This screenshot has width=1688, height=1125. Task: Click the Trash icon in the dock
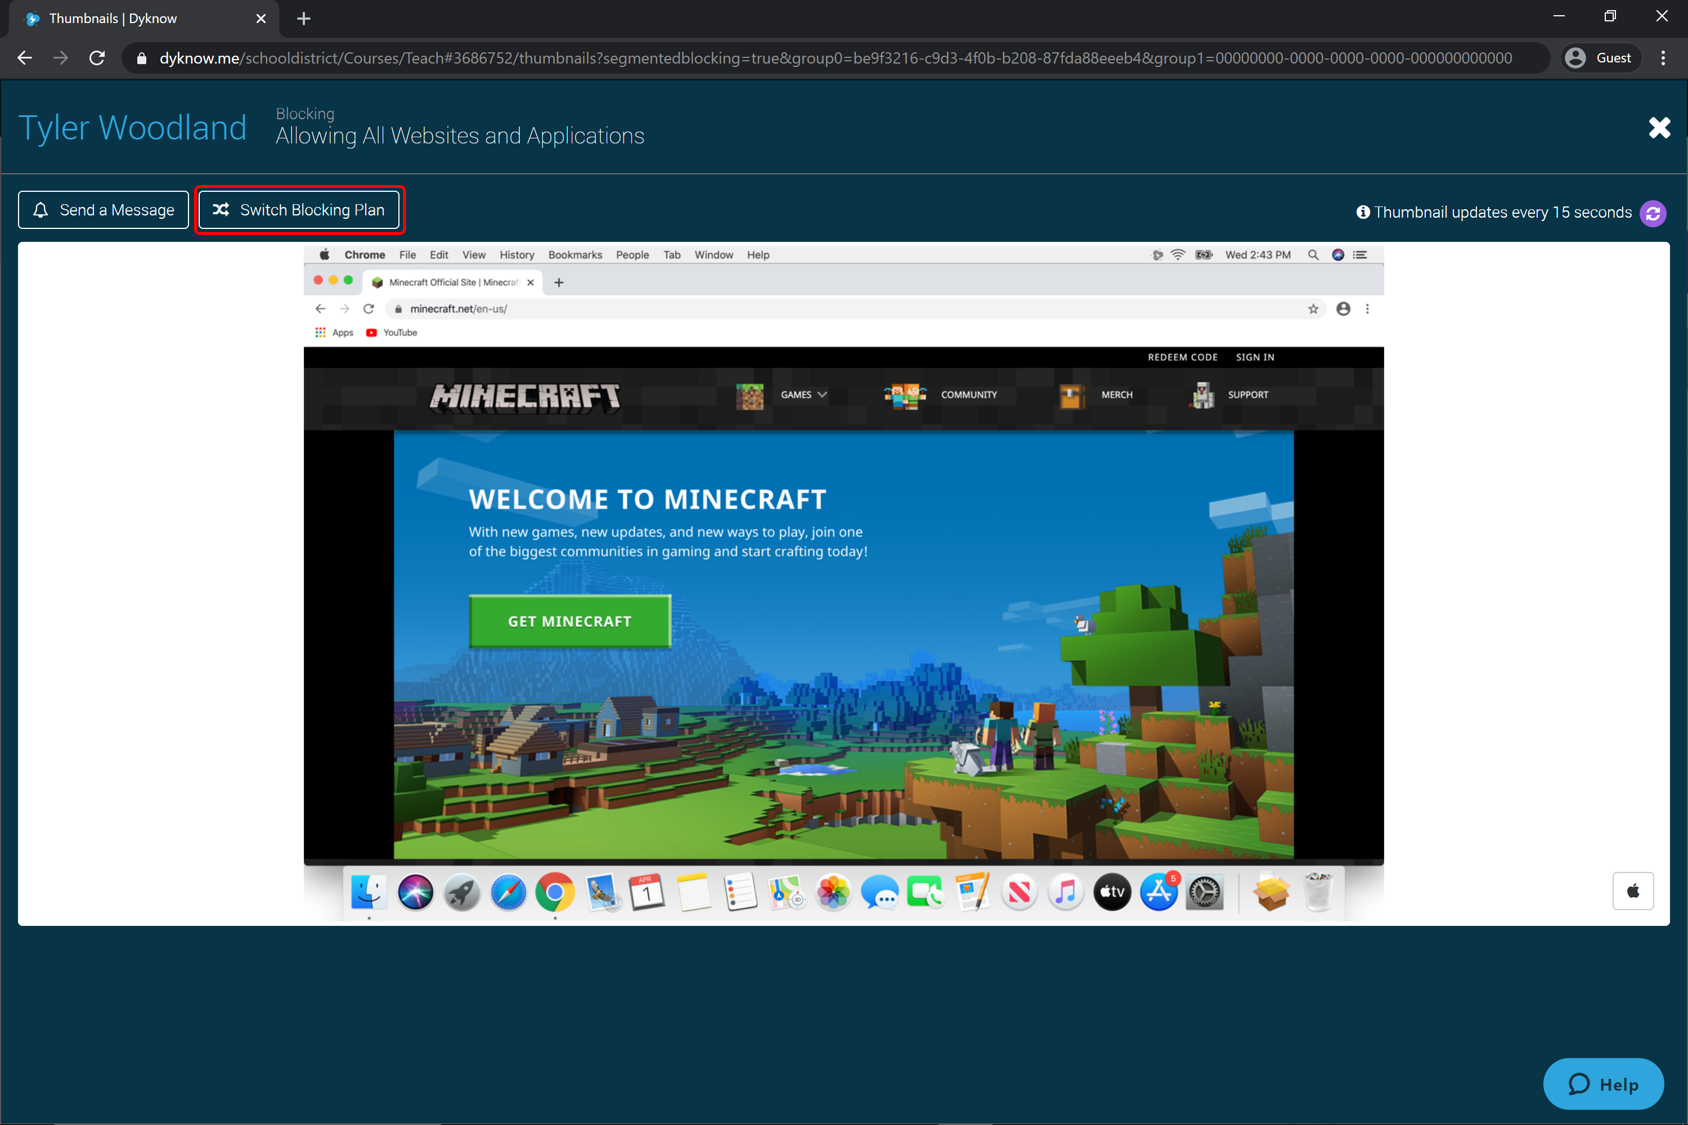click(1318, 892)
